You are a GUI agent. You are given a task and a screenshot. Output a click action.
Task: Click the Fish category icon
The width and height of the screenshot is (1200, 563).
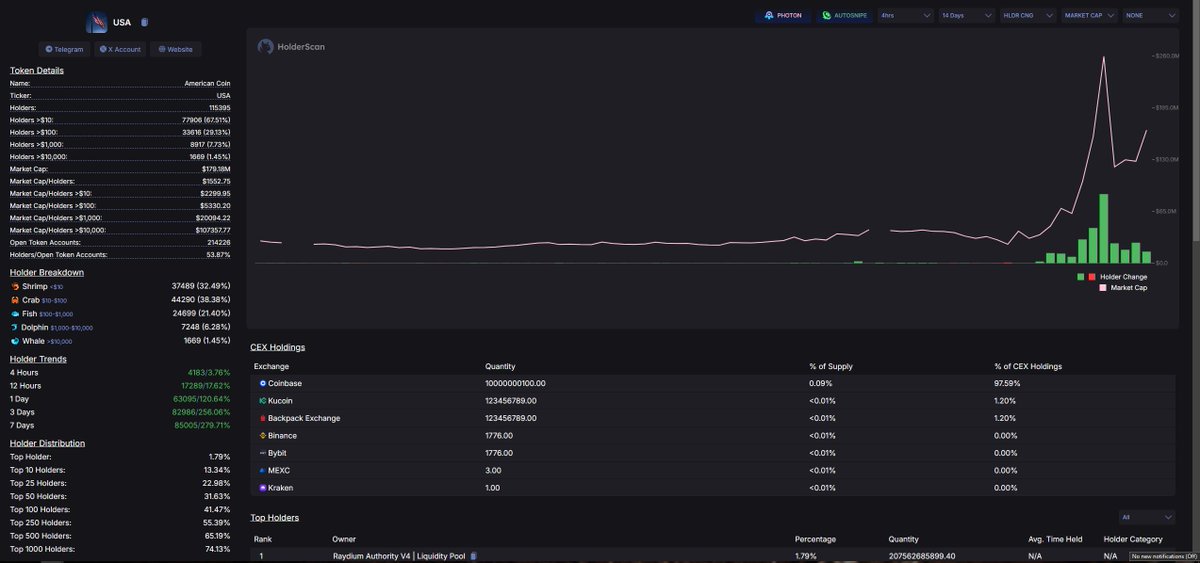(x=15, y=314)
